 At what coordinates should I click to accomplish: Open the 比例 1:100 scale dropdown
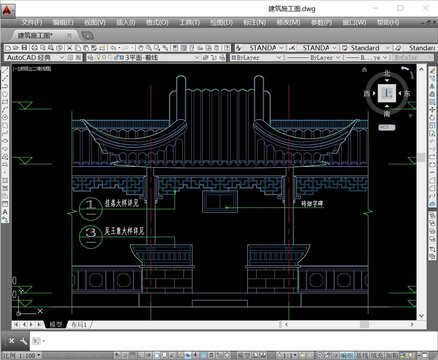[21, 356]
